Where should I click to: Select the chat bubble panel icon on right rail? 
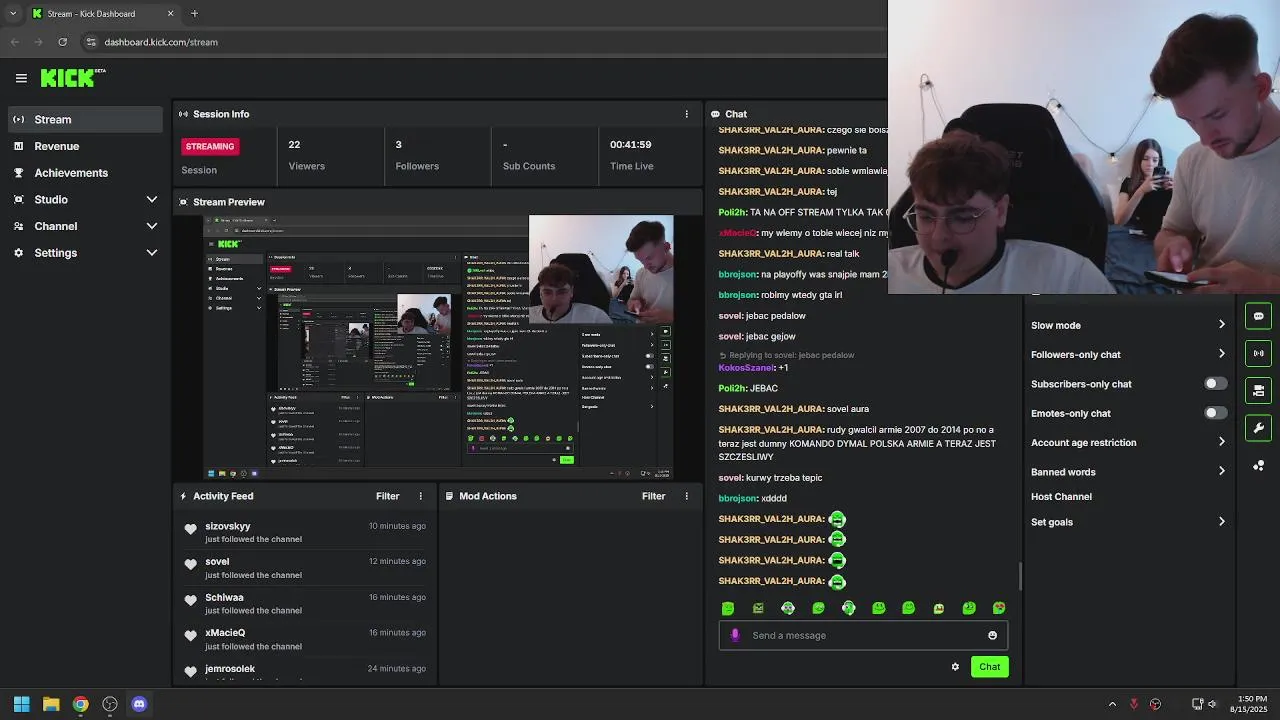point(1258,316)
